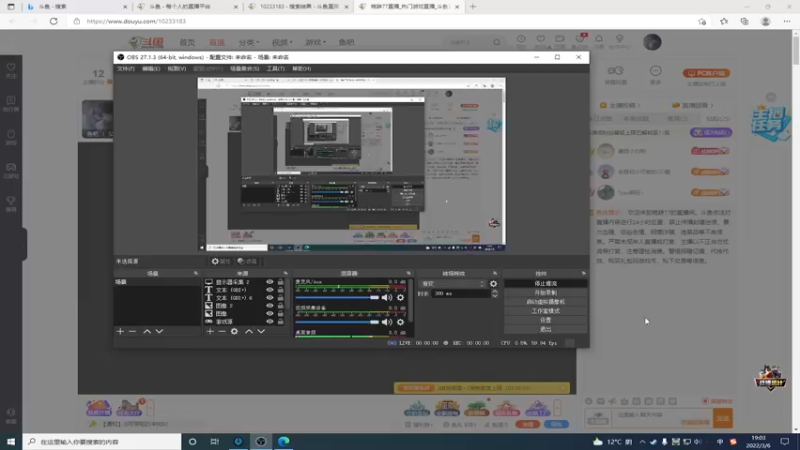Image resolution: width=800 pixels, height=450 pixels.
Task: Open OBS 设置 from the controls panel
Action: pyautogui.click(x=545, y=320)
